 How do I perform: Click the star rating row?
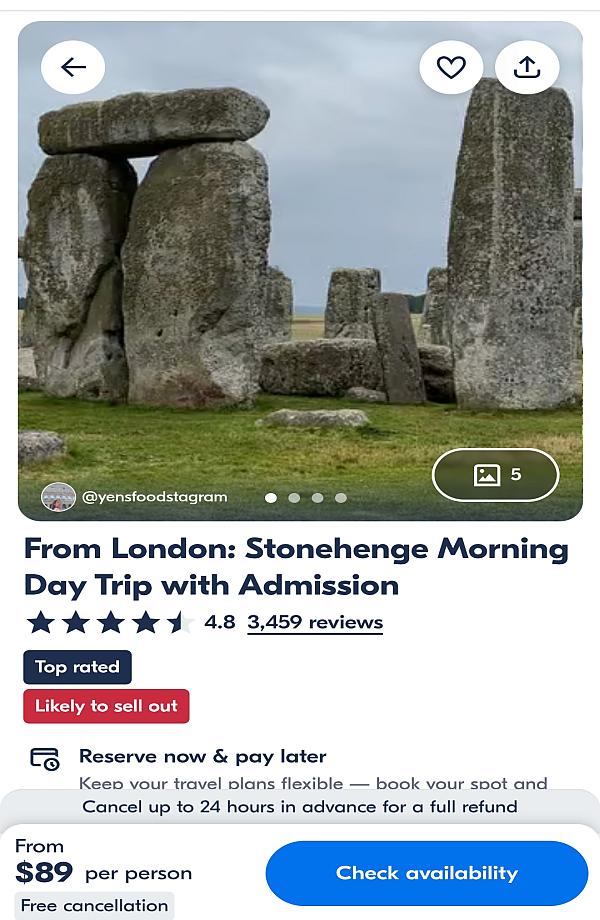pos(110,622)
